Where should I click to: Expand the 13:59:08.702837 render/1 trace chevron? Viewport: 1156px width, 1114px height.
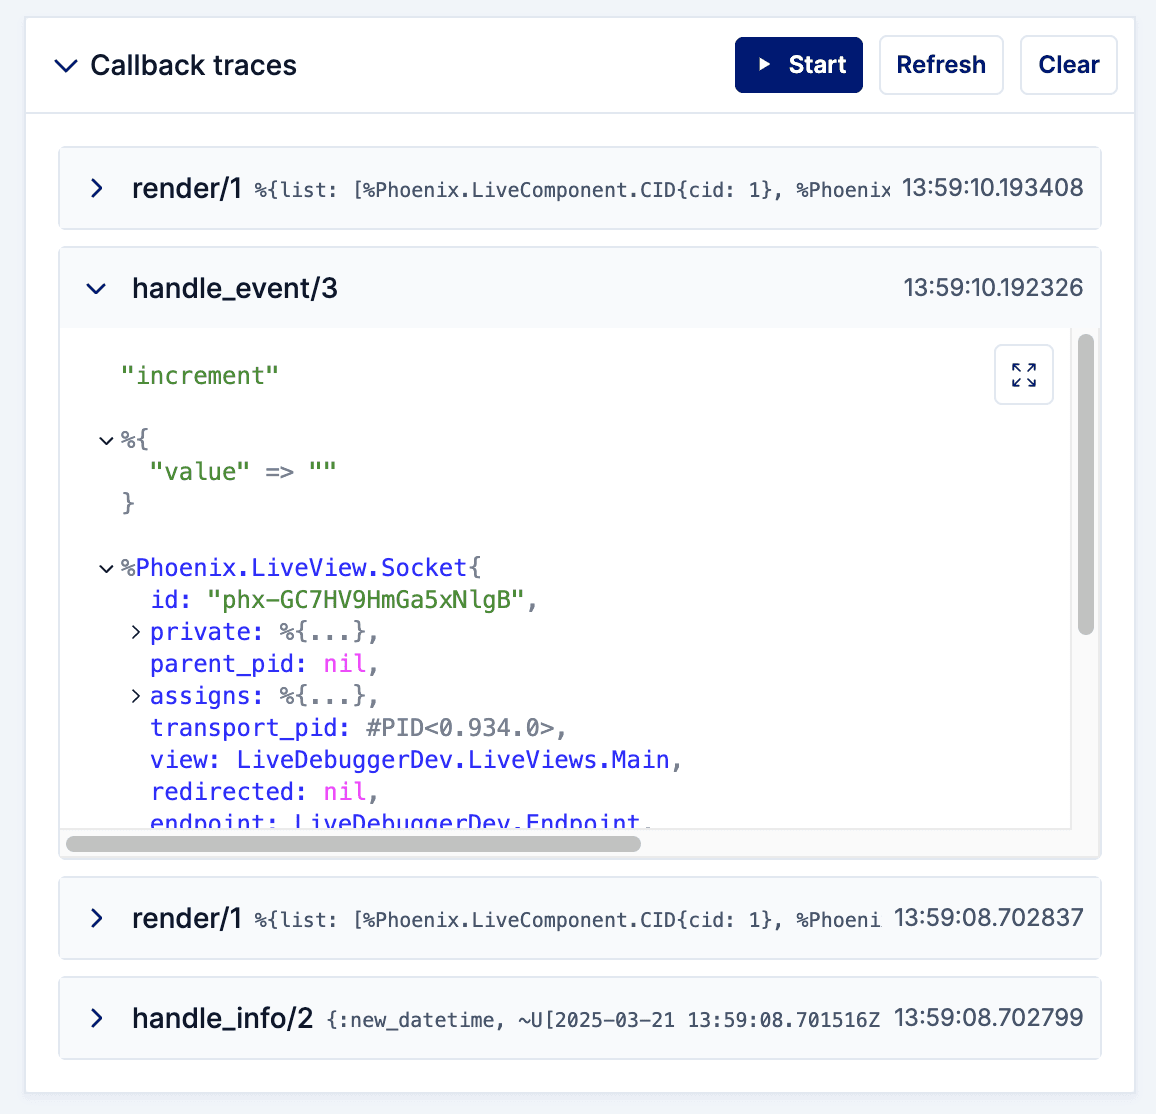[97, 918]
